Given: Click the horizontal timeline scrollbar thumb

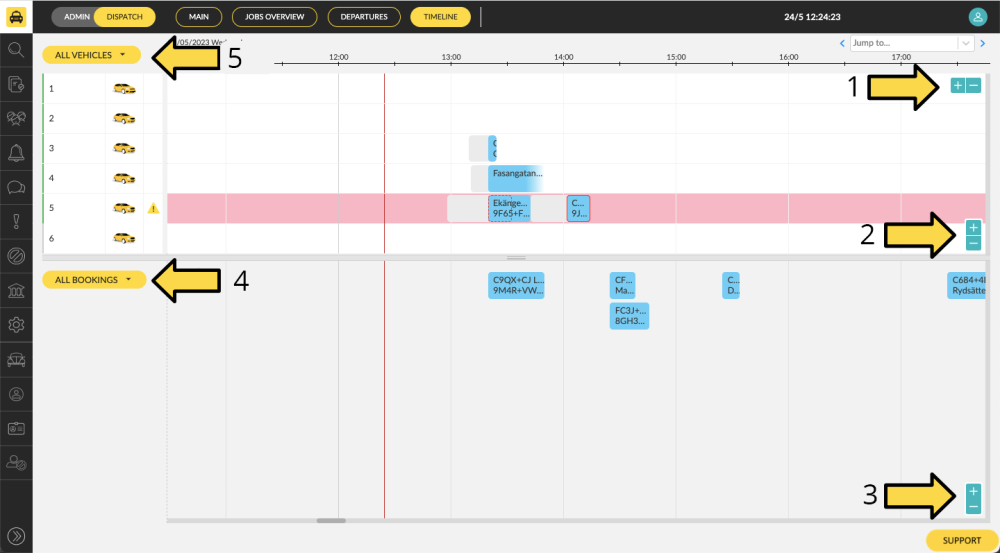Looking at the screenshot, I should (x=331, y=521).
